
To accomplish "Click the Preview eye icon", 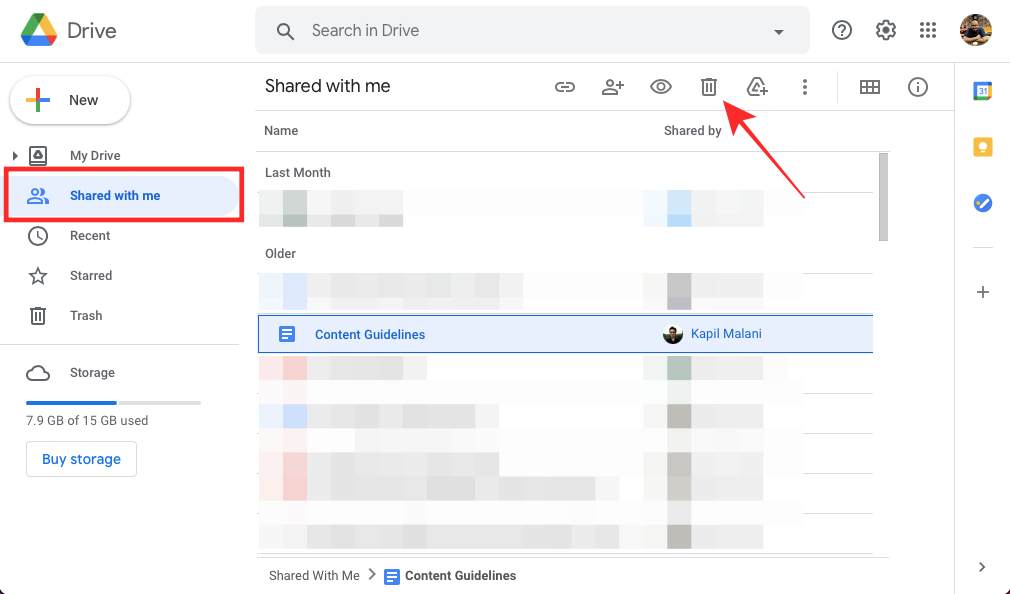I will (660, 86).
